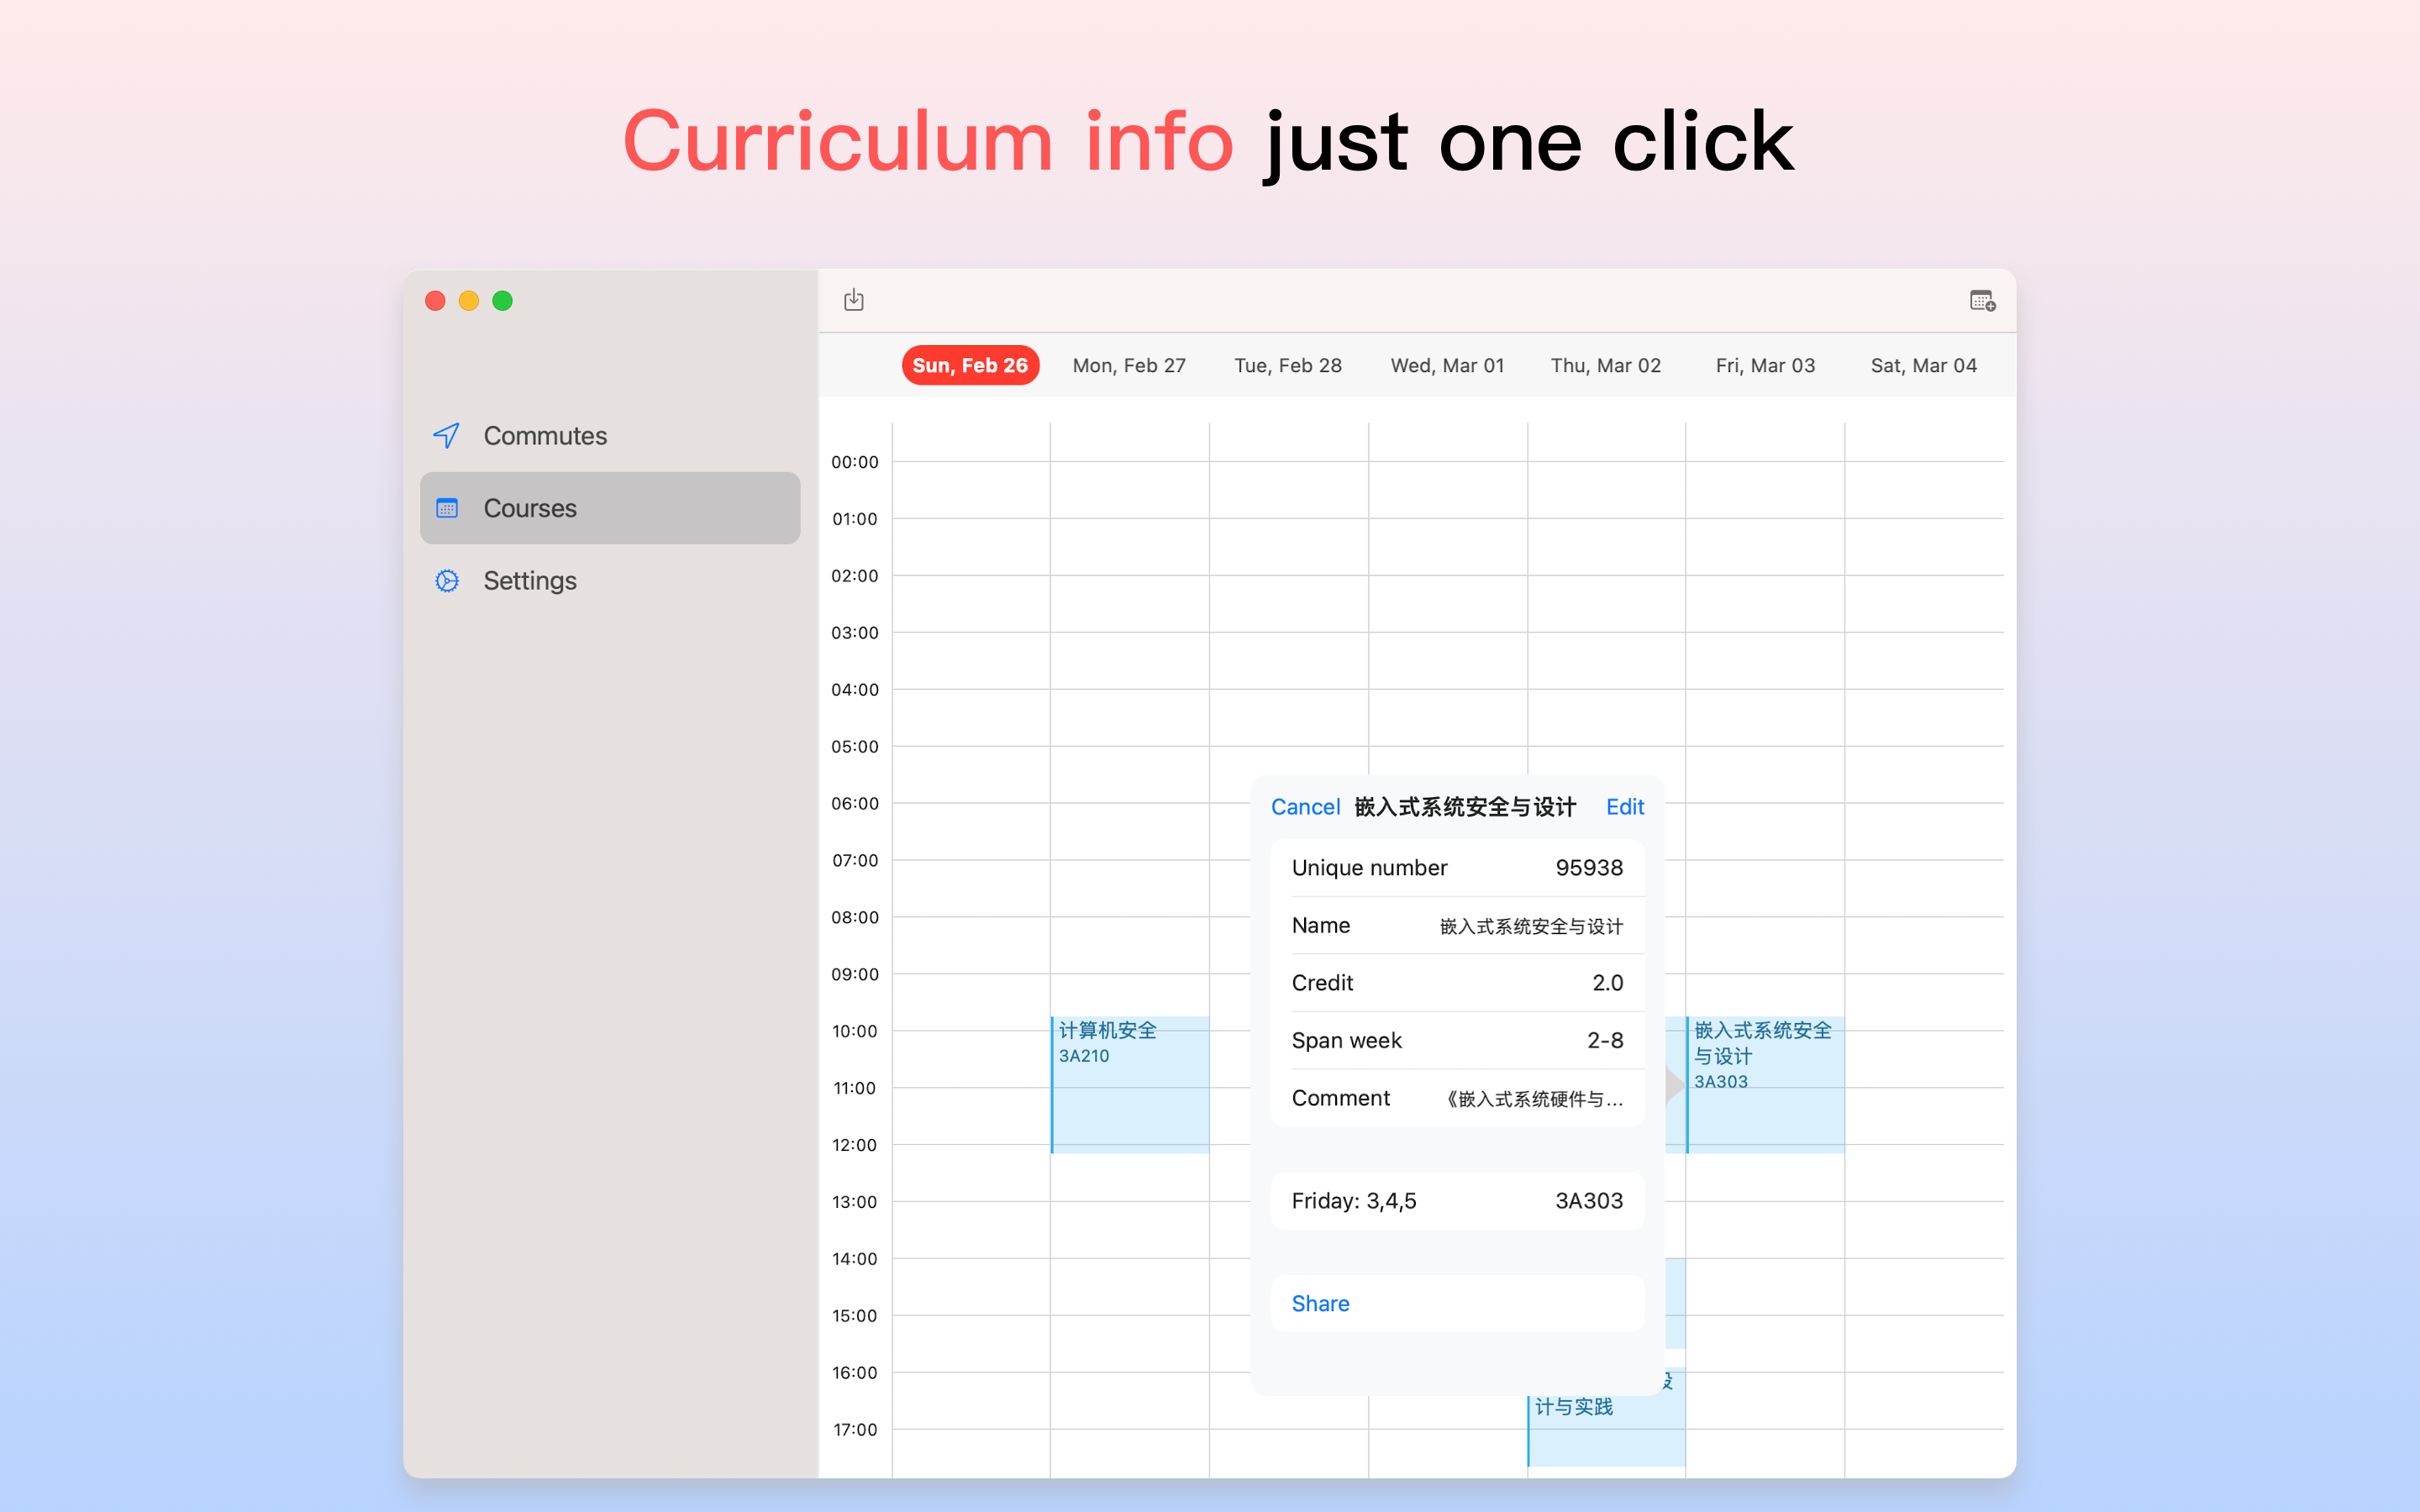Click the Unique number value 95938
Viewport: 2420px width, 1512px height.
[x=1589, y=868]
